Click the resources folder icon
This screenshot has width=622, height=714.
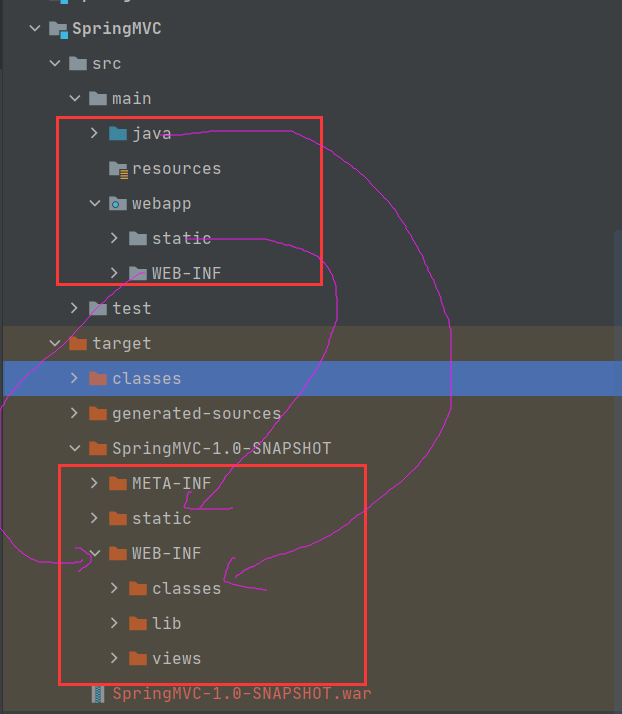tap(118, 169)
